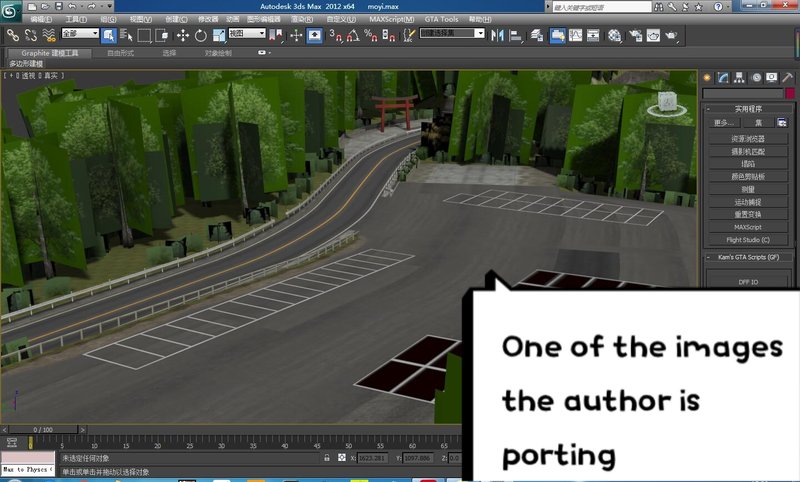Open the Render Setup teapot icon

[x=635, y=35]
